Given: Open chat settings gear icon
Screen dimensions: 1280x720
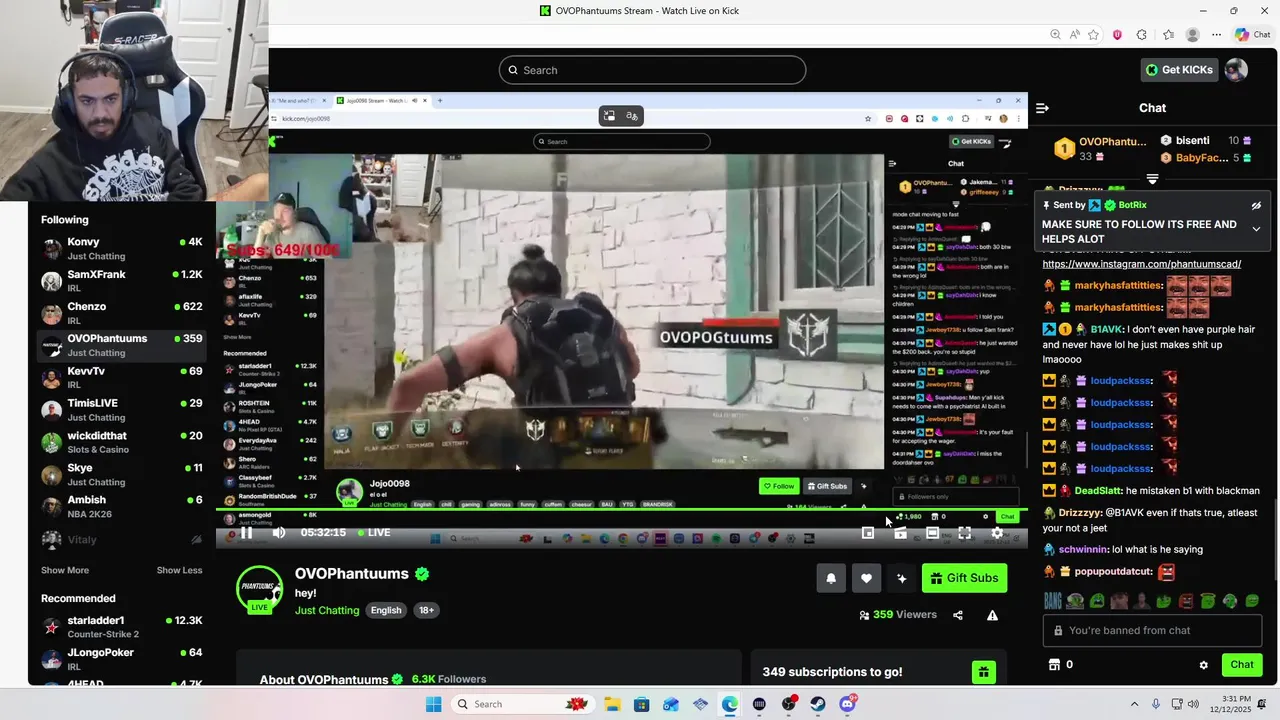Looking at the screenshot, I should click(1204, 665).
